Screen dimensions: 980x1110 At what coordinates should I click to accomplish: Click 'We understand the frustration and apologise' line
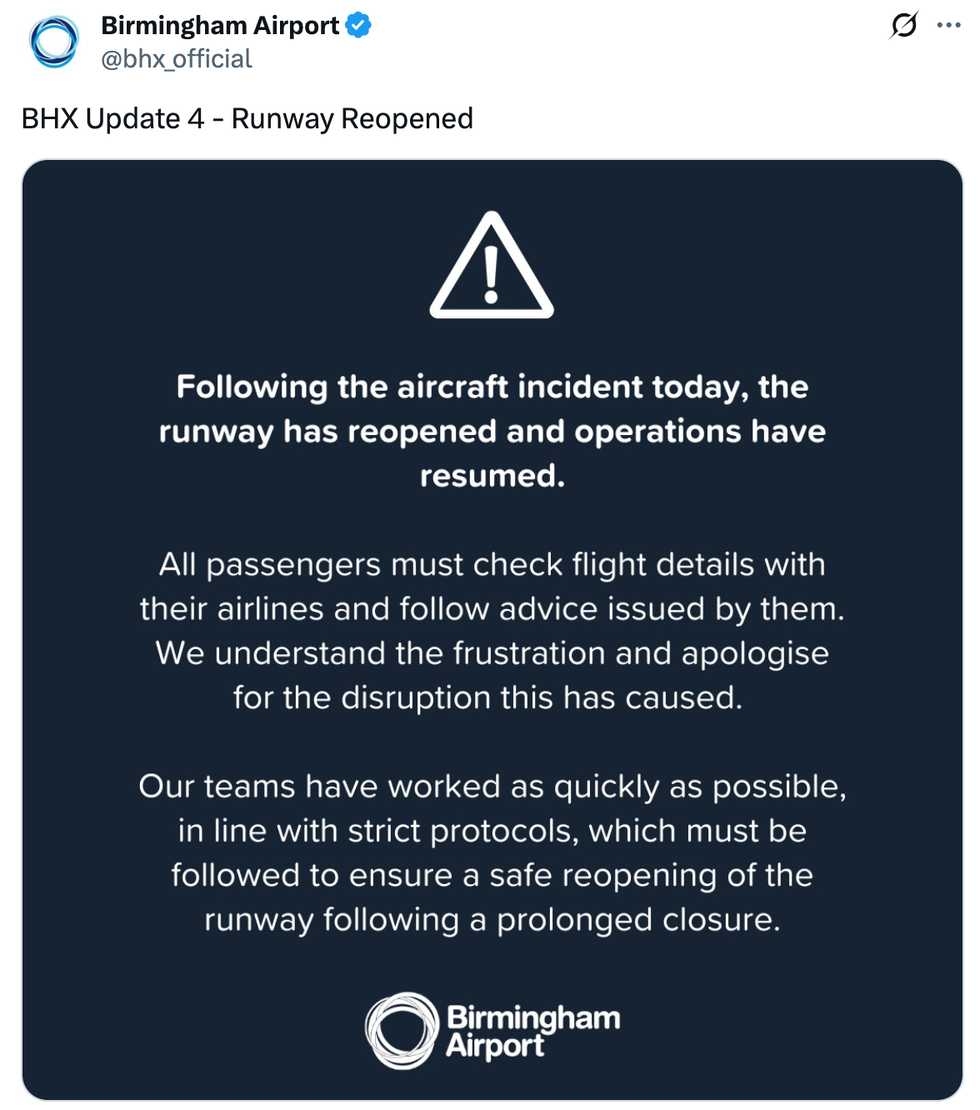492,653
